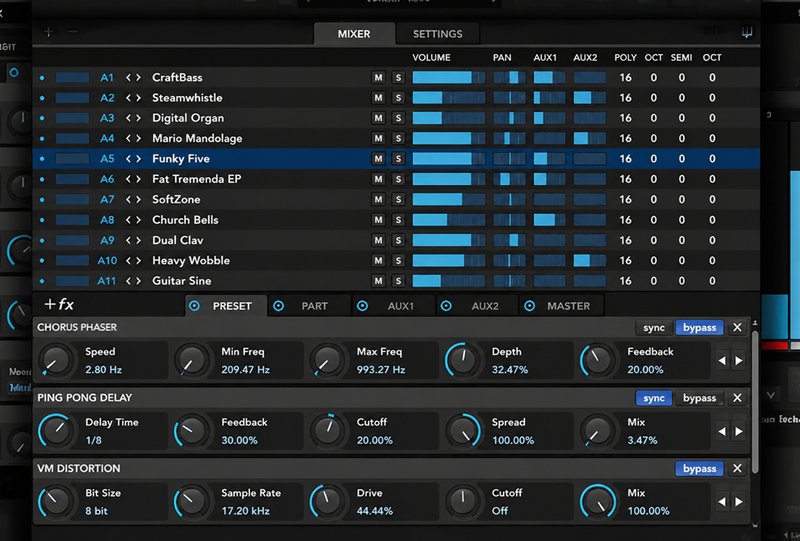Solo the Fat Tremenda EP part
Screen dimensions: 800x541
coord(398,179)
